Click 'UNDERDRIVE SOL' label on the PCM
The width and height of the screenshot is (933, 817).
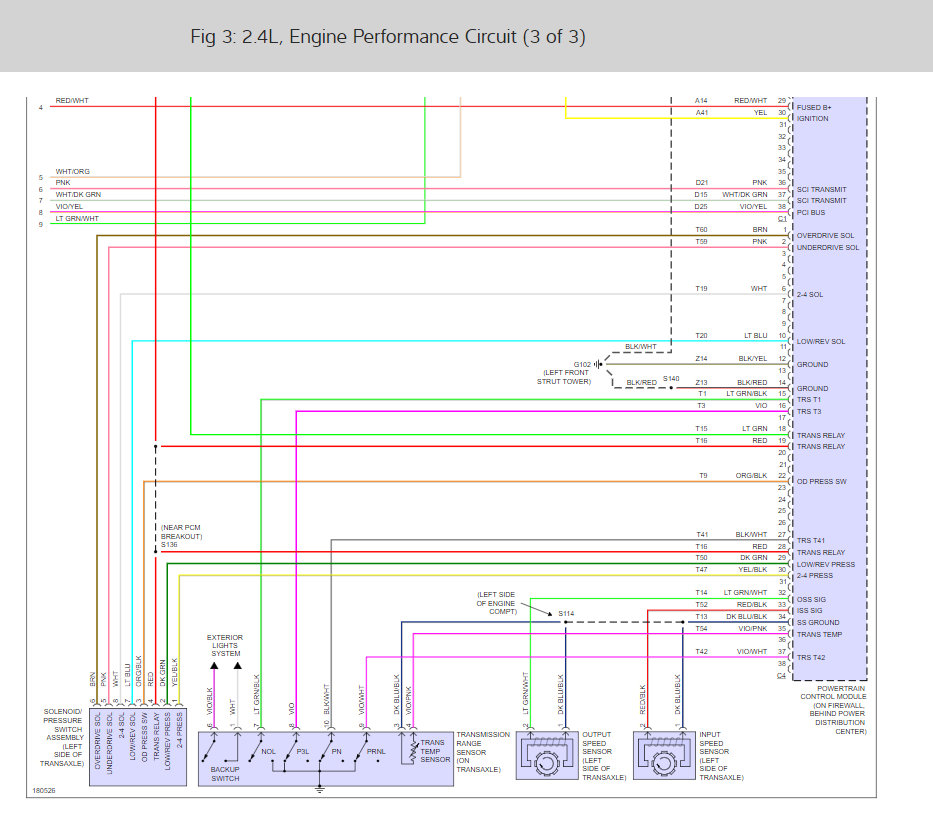pos(828,248)
